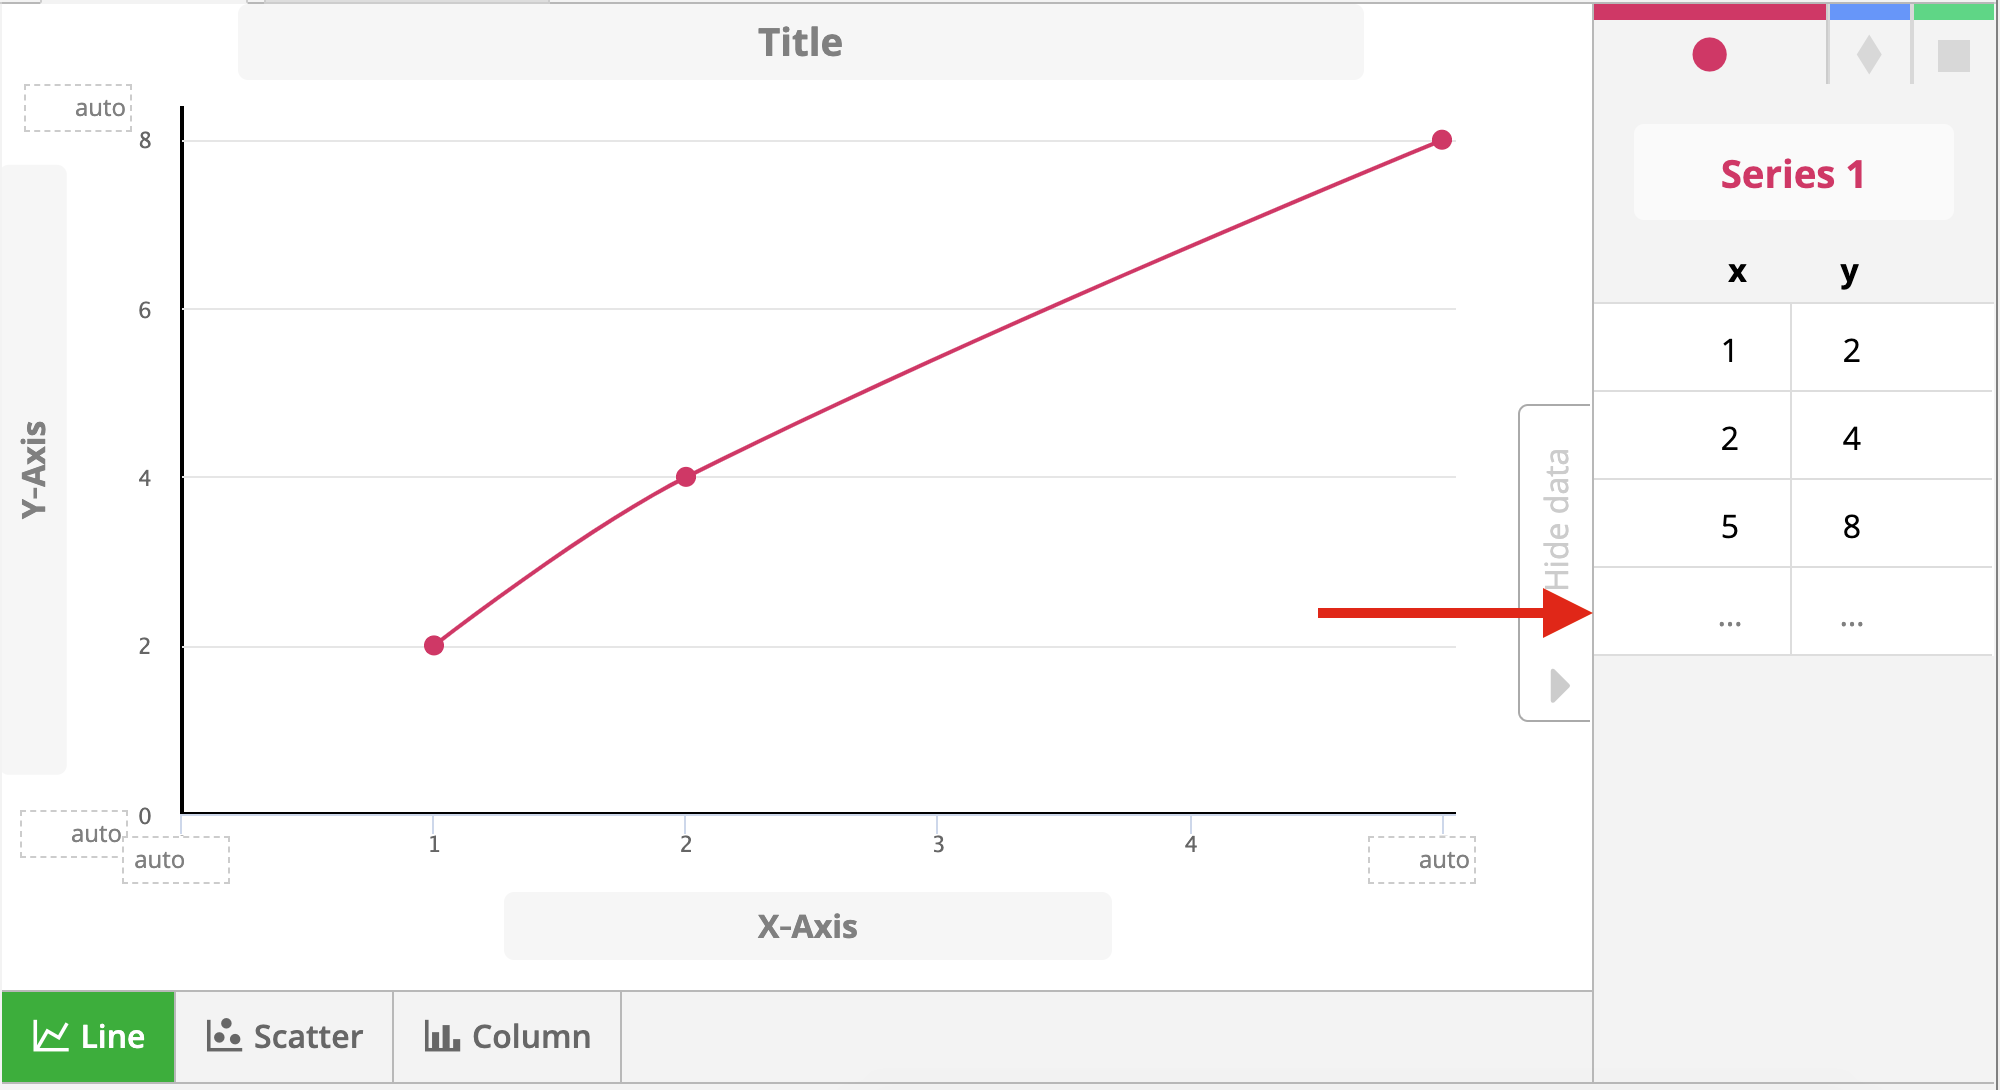Click the auto x-axis maximum box
The width and height of the screenshot is (2000, 1090).
tap(1422, 860)
